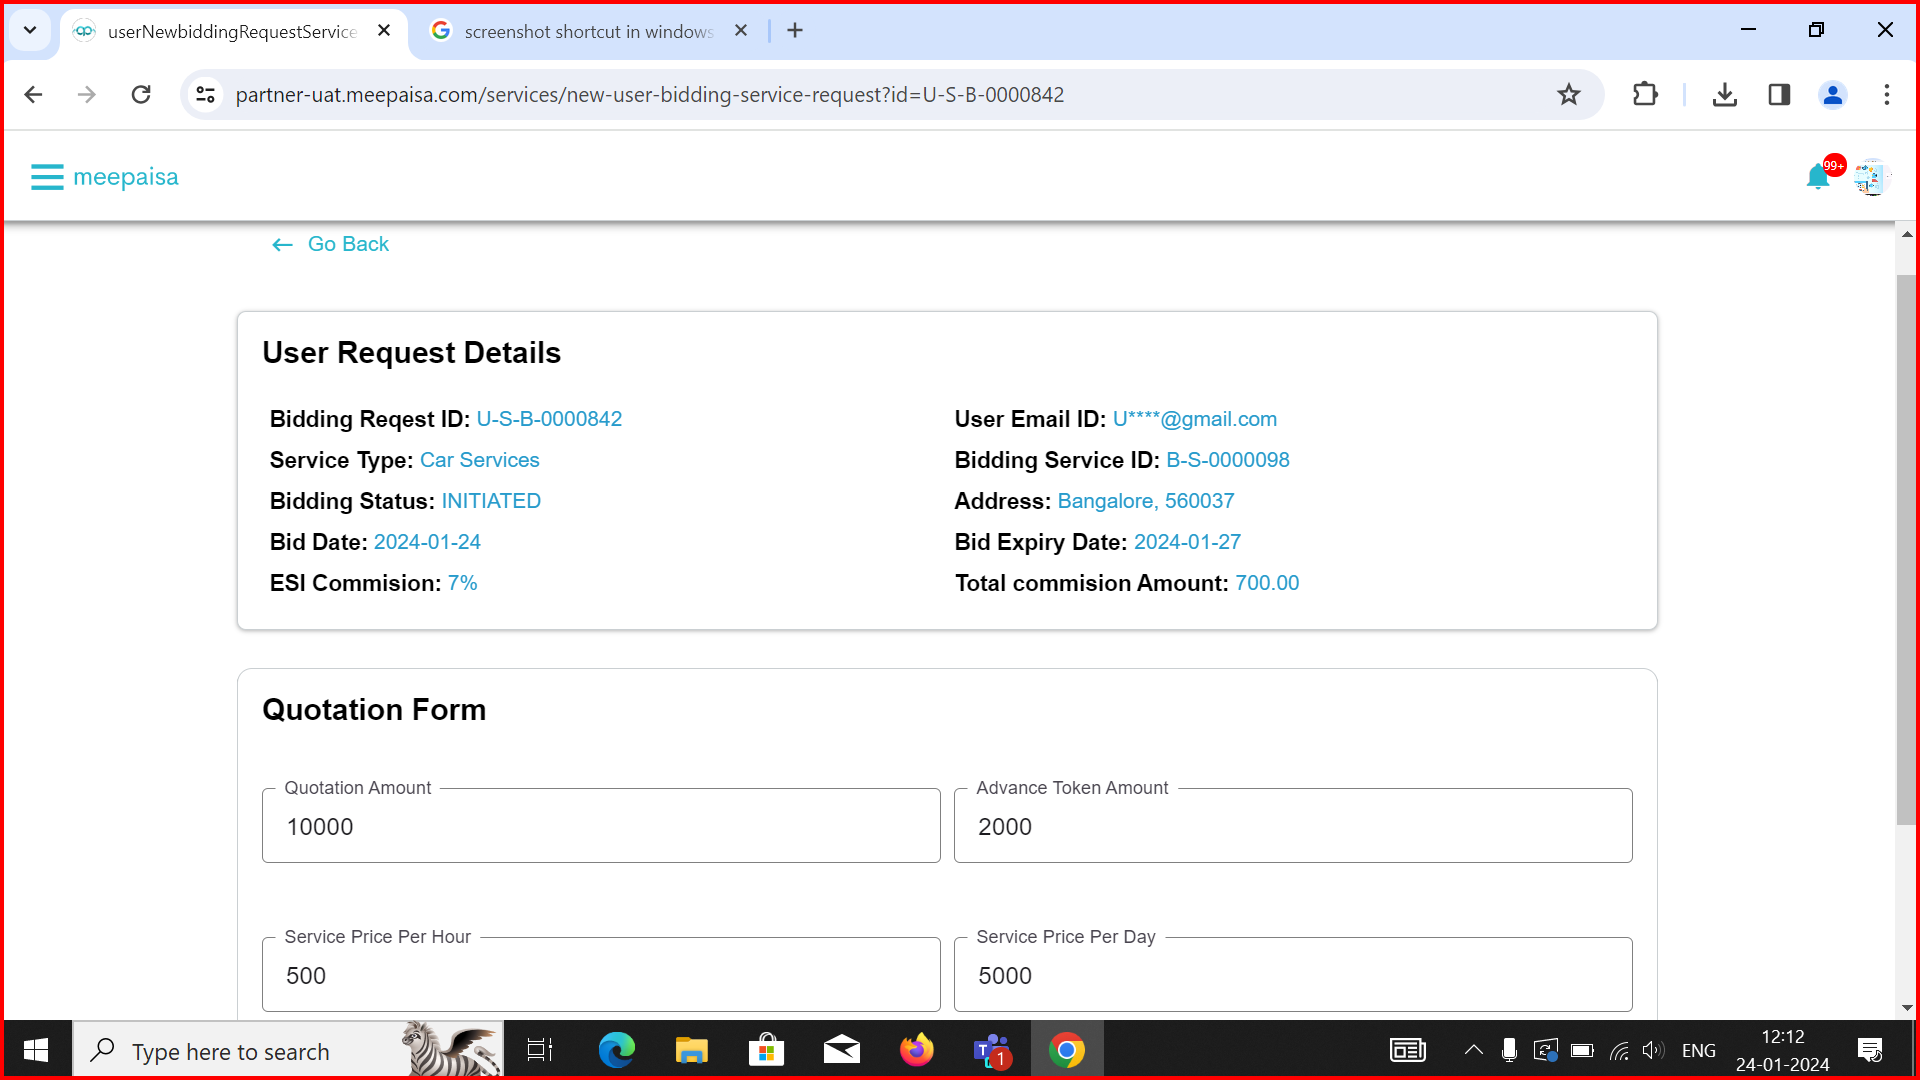Click the INITIATED bidding status value
Screen dimensions: 1920x1080
[491, 501]
